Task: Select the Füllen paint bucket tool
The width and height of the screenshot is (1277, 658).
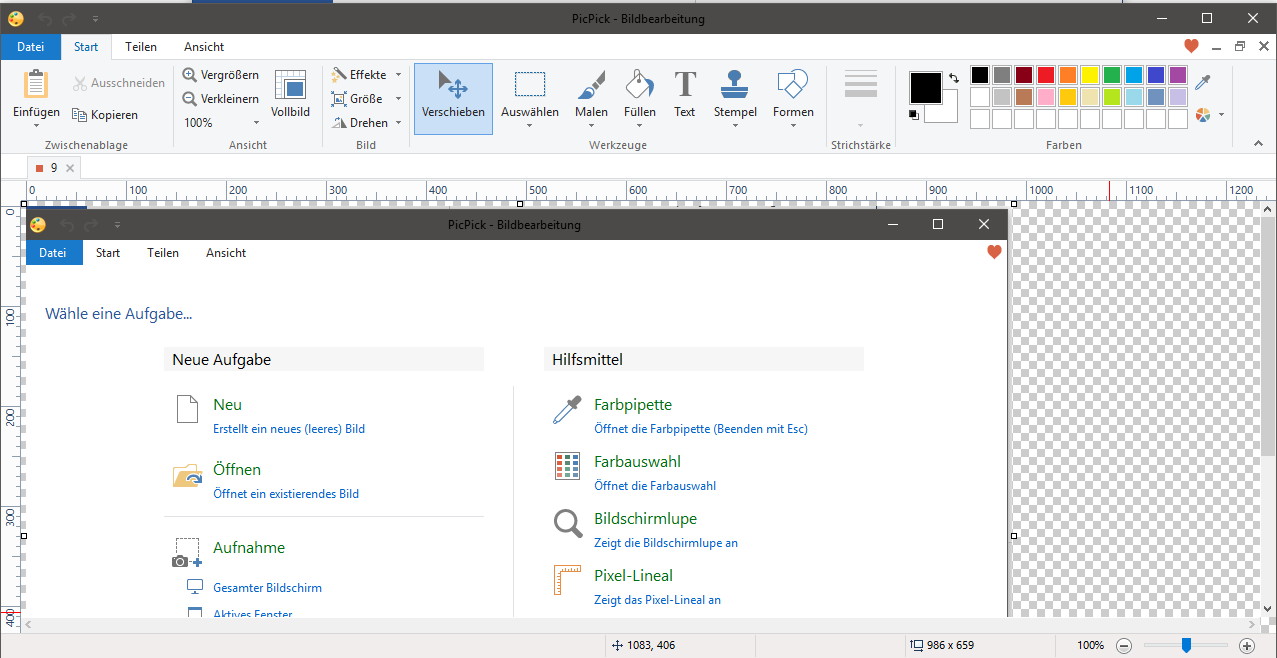Action: pyautogui.click(x=640, y=98)
